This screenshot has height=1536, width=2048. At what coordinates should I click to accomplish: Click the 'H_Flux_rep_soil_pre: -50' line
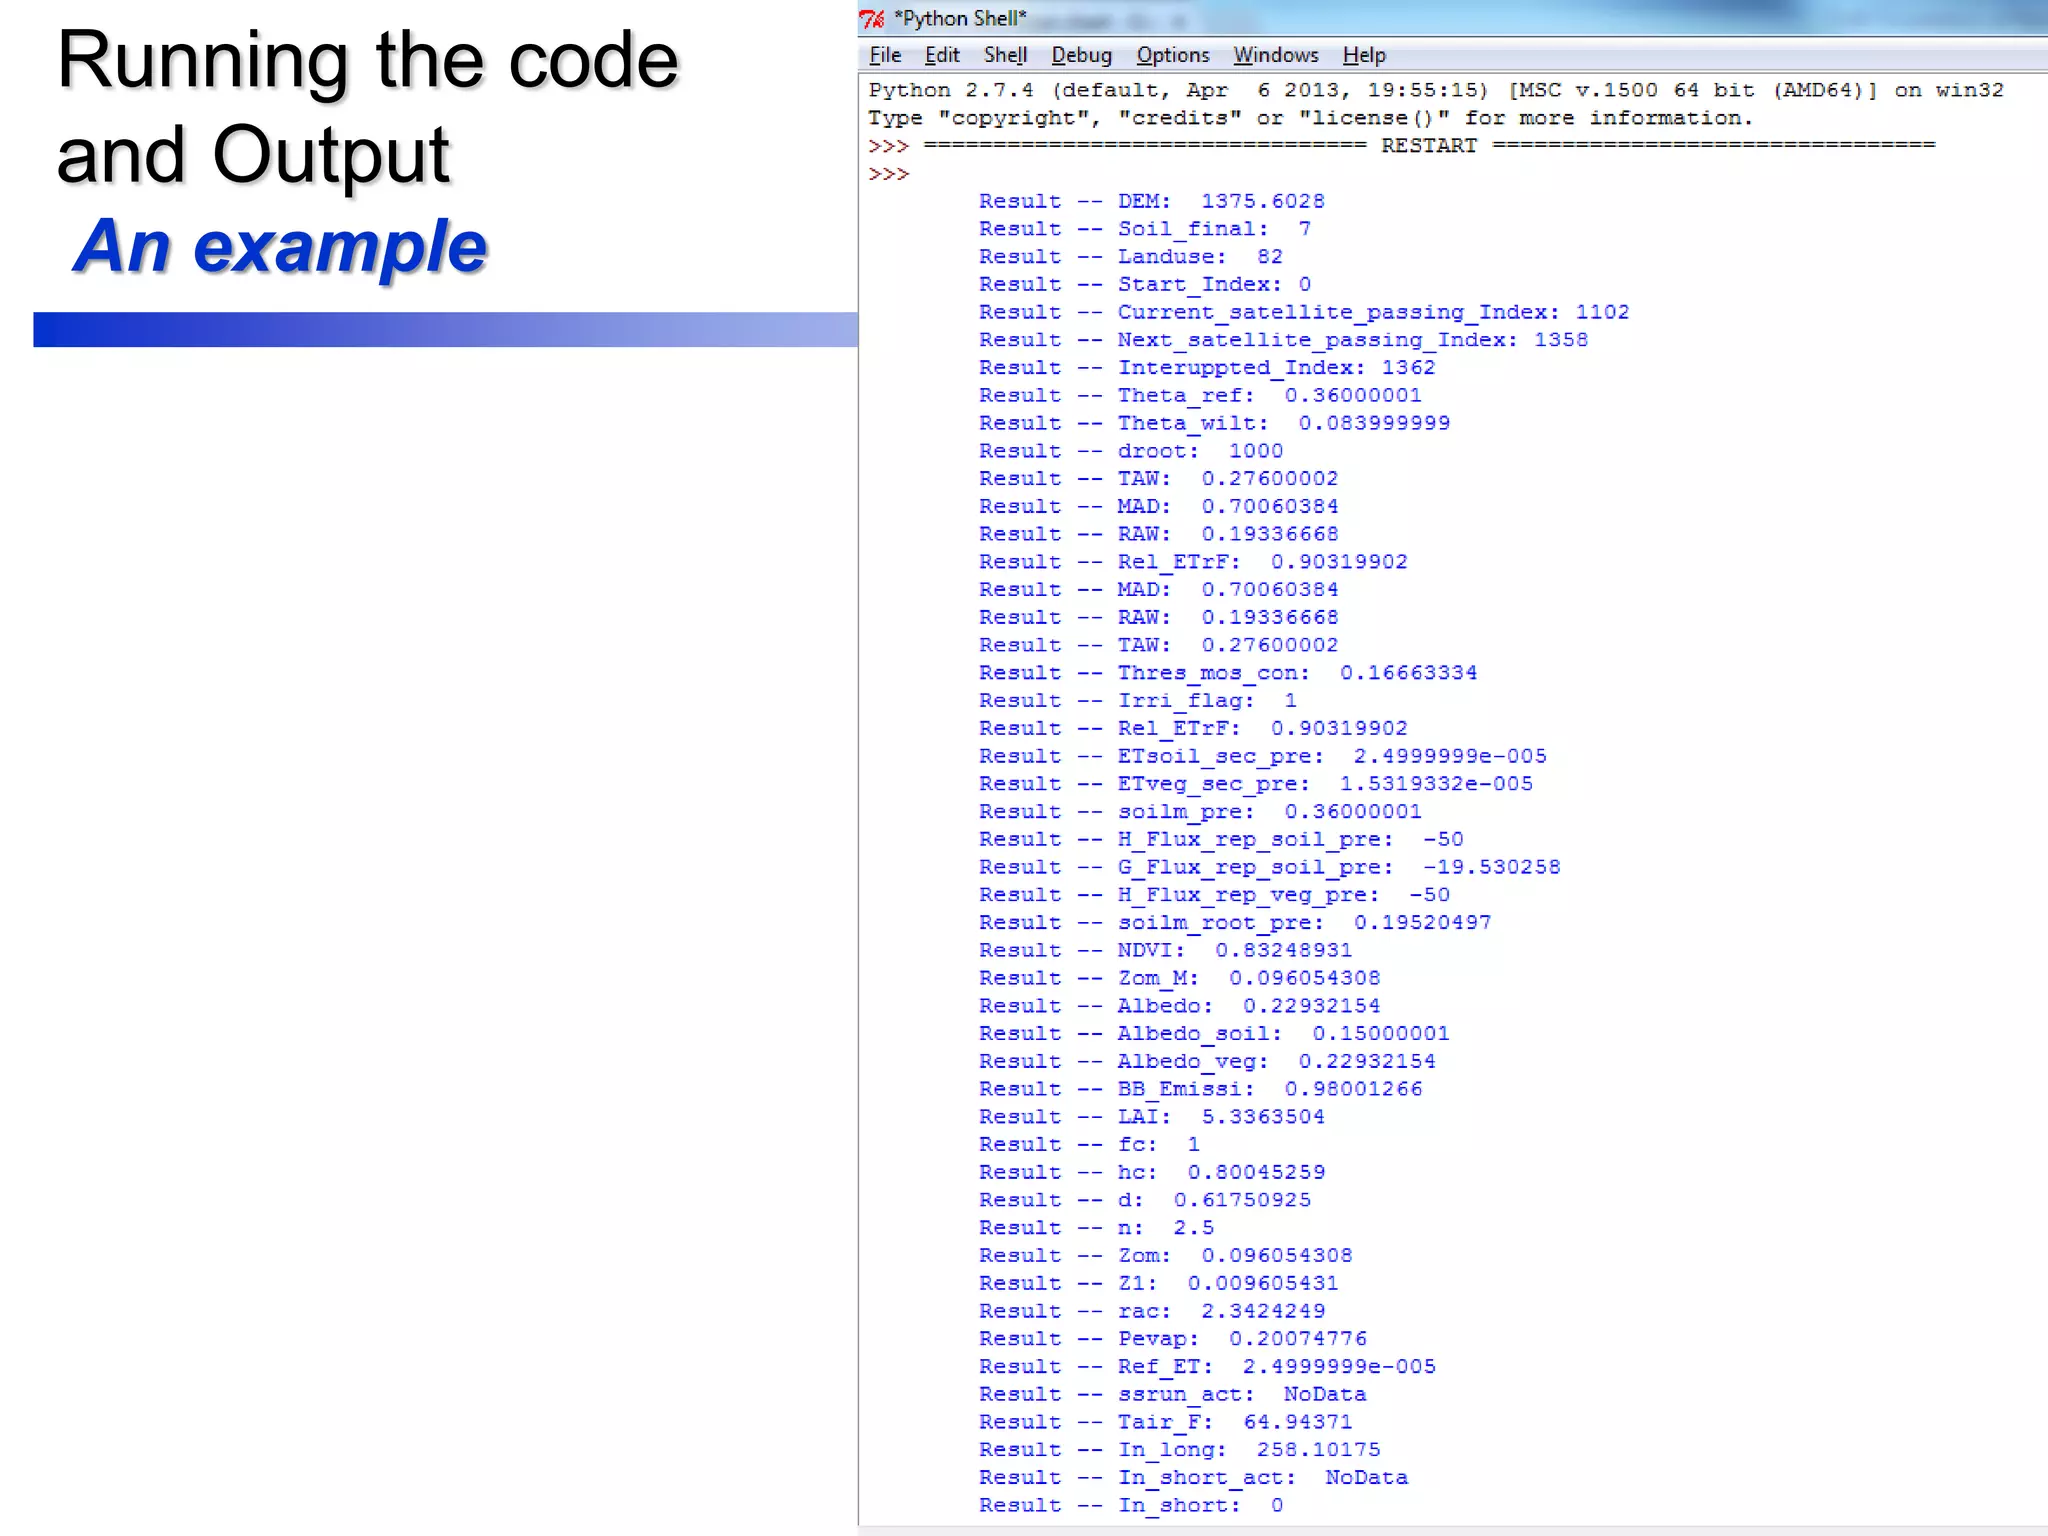coord(1221,840)
